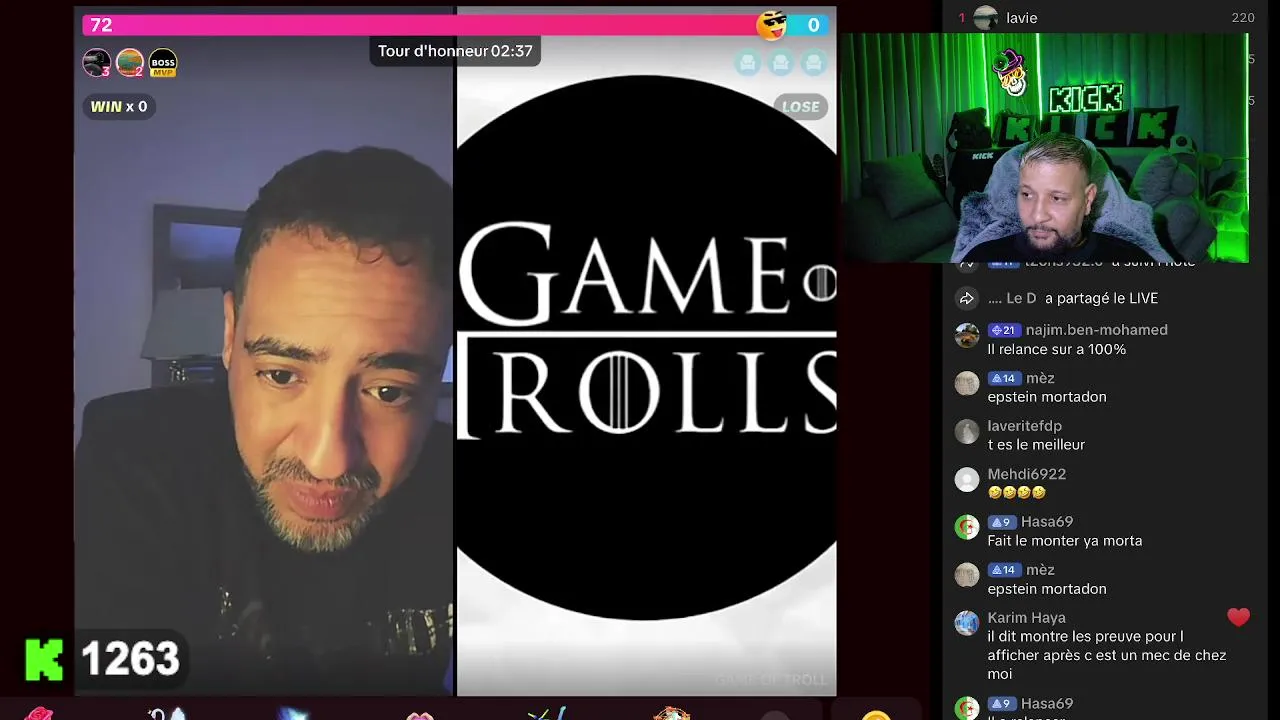Open lavie's avatar in the top viewers list
1280x720 pixels.
tap(986, 18)
